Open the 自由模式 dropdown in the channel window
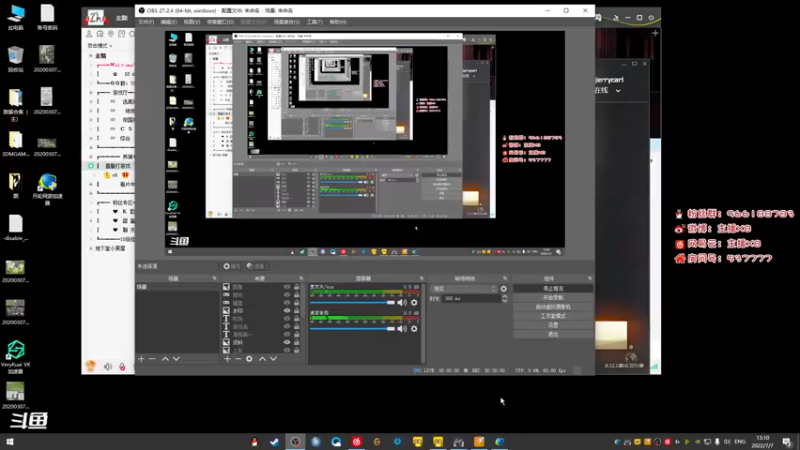 pos(100,45)
